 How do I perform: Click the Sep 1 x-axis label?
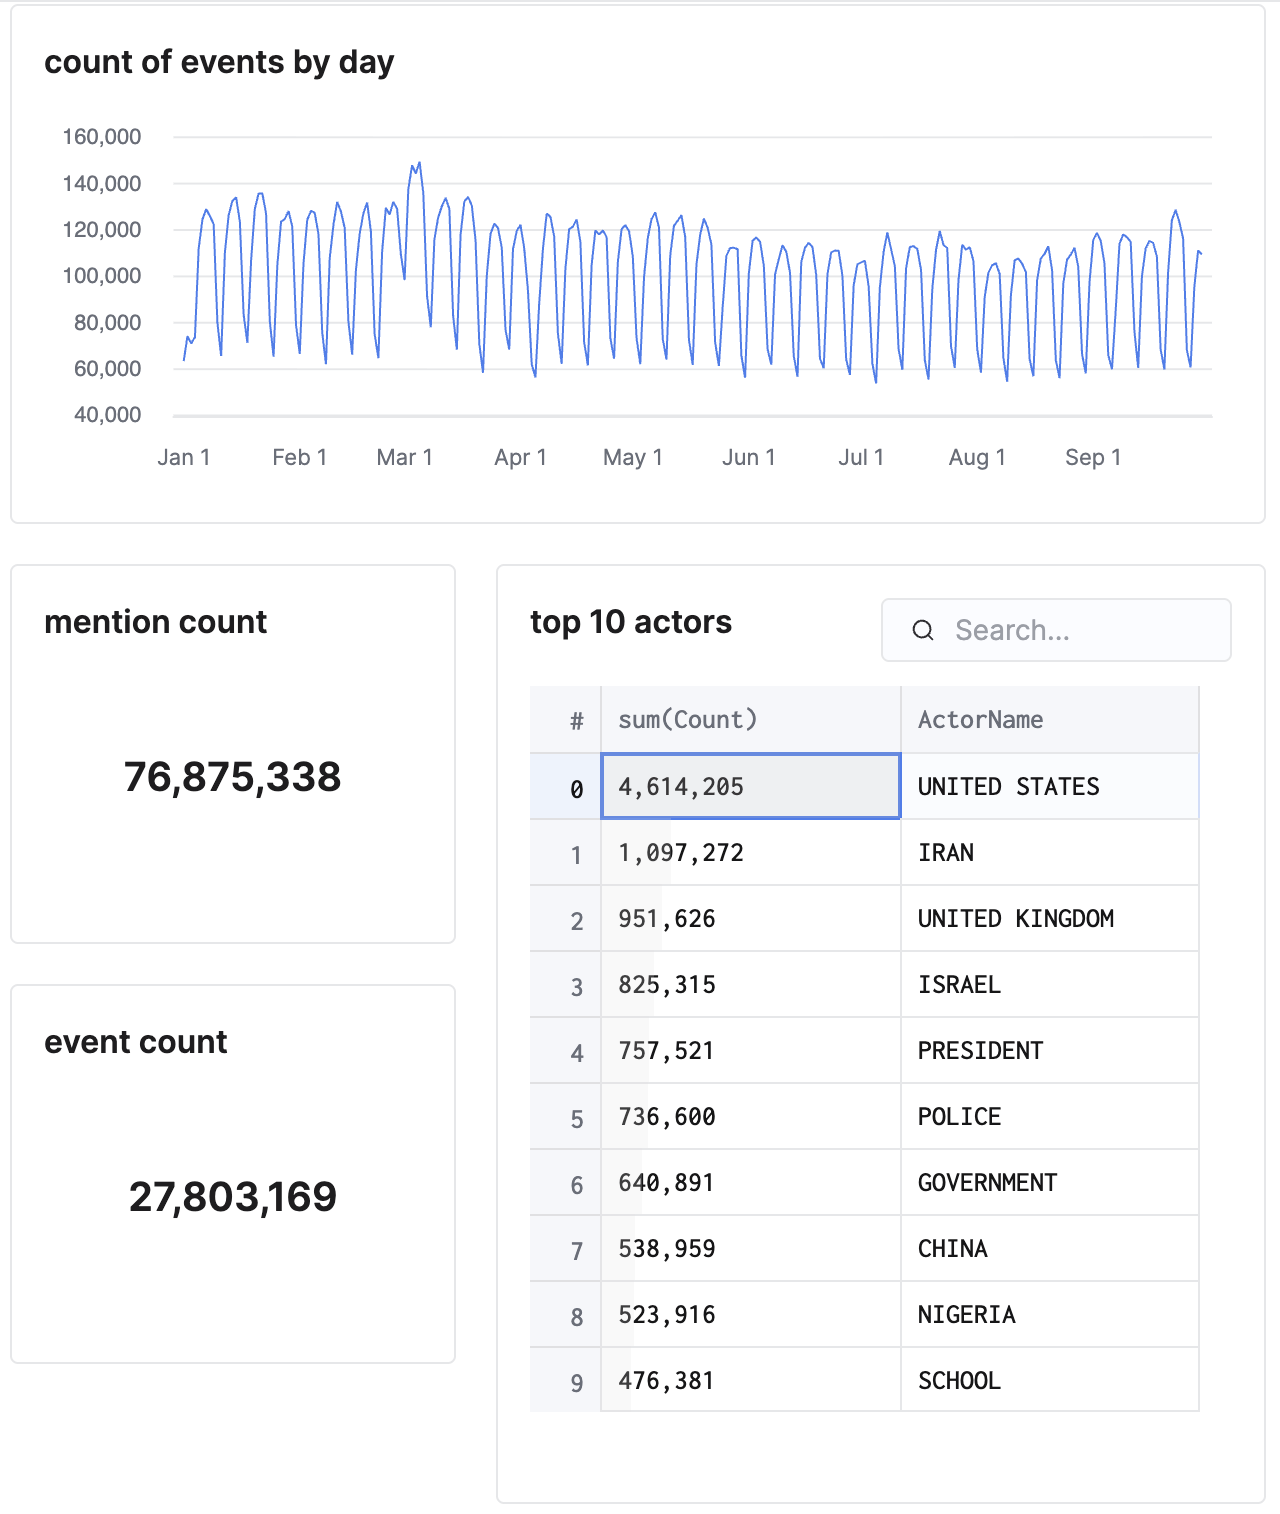pyautogui.click(x=1093, y=457)
